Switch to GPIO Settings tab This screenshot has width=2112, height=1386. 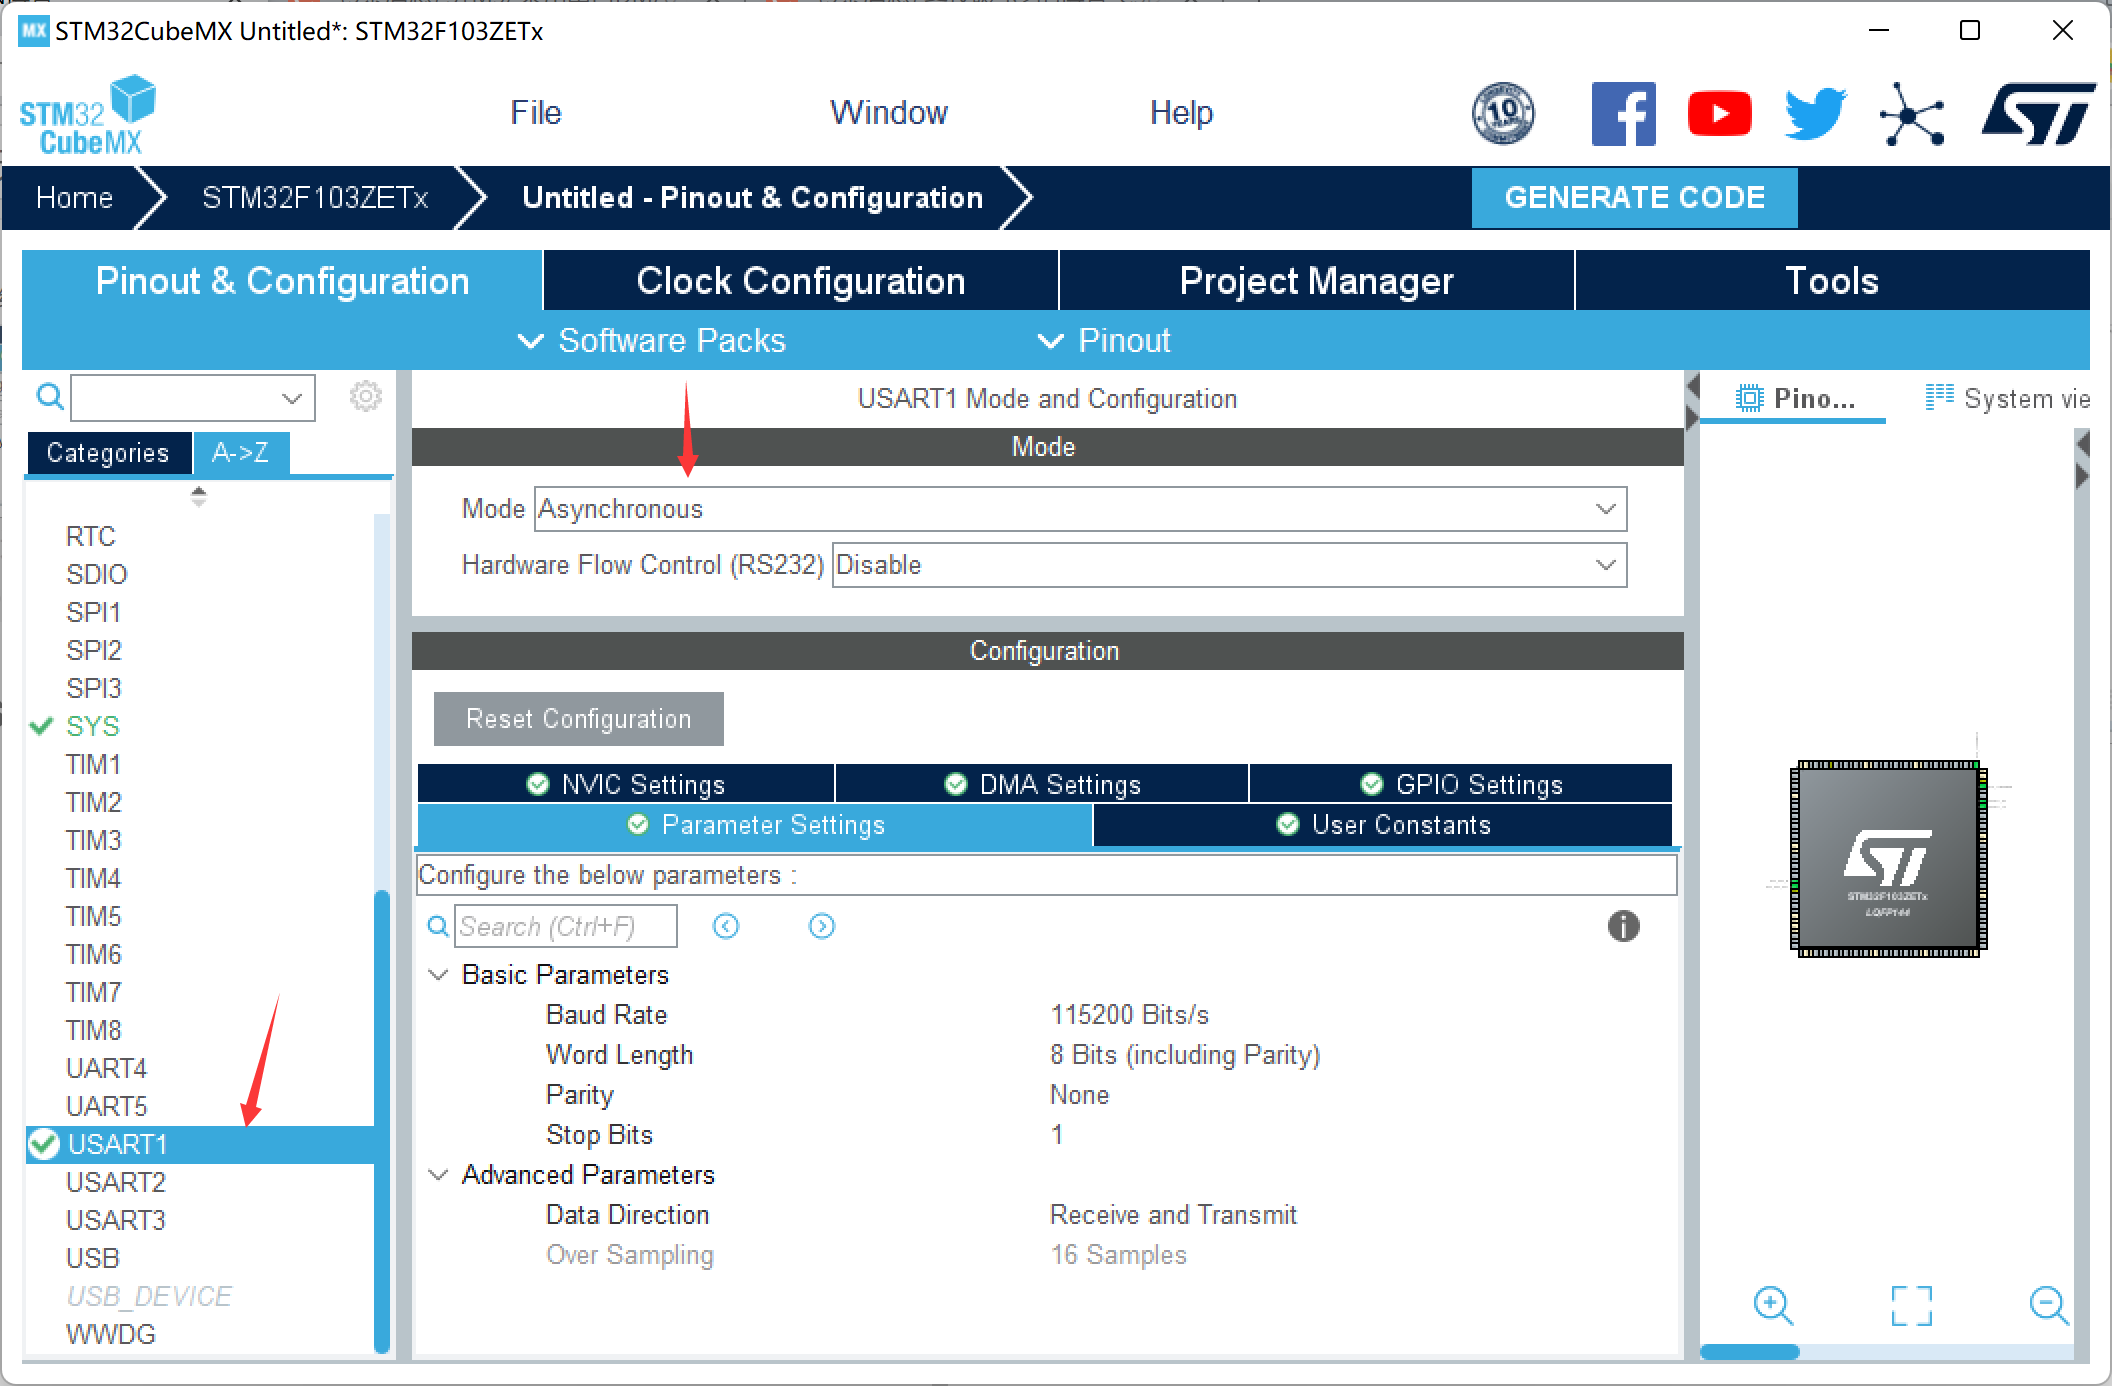pos(1460,784)
